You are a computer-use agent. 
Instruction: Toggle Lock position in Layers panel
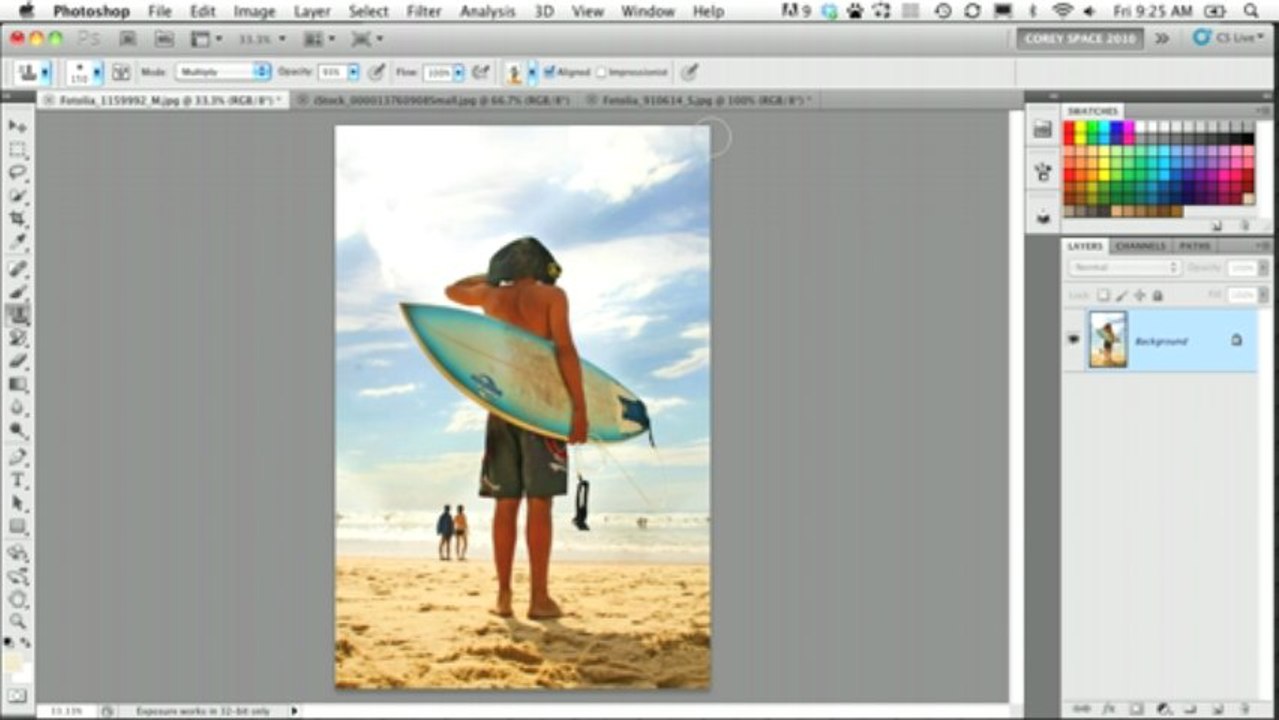pos(1140,295)
